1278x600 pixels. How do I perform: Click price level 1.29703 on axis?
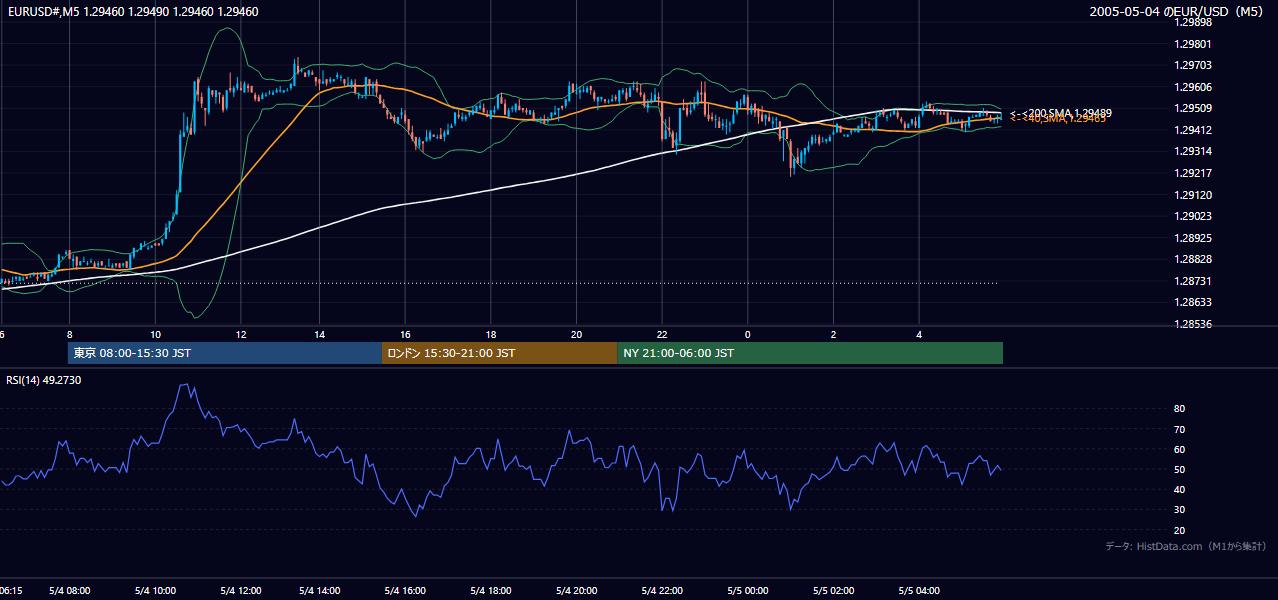pyautogui.click(x=1192, y=65)
